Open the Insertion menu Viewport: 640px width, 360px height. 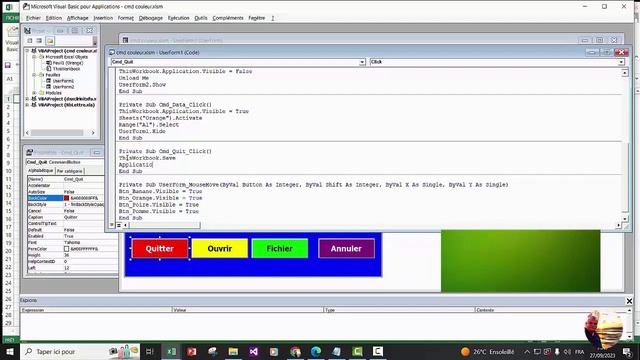coord(103,18)
